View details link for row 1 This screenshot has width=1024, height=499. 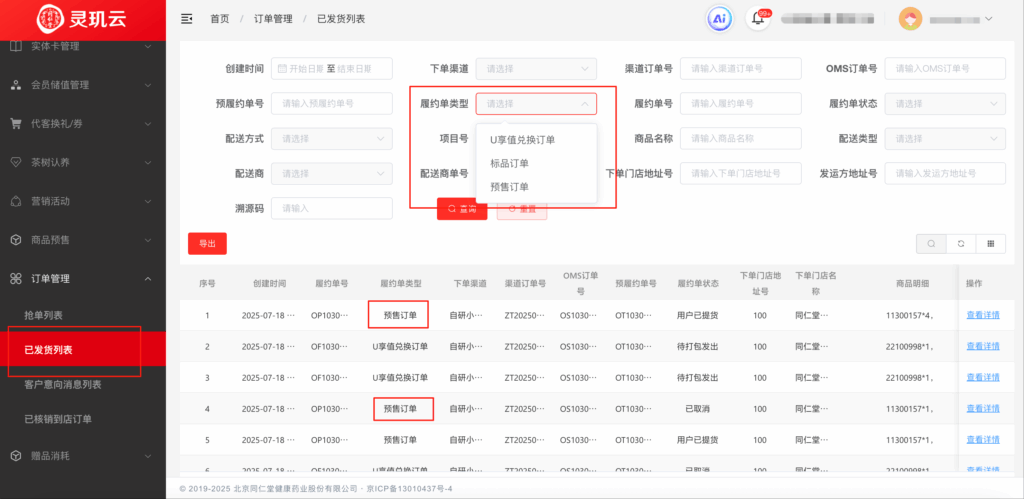[982, 316]
